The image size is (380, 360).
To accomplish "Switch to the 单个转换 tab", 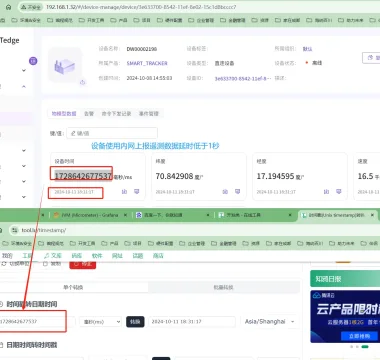I will pyautogui.click(x=73, y=287).
